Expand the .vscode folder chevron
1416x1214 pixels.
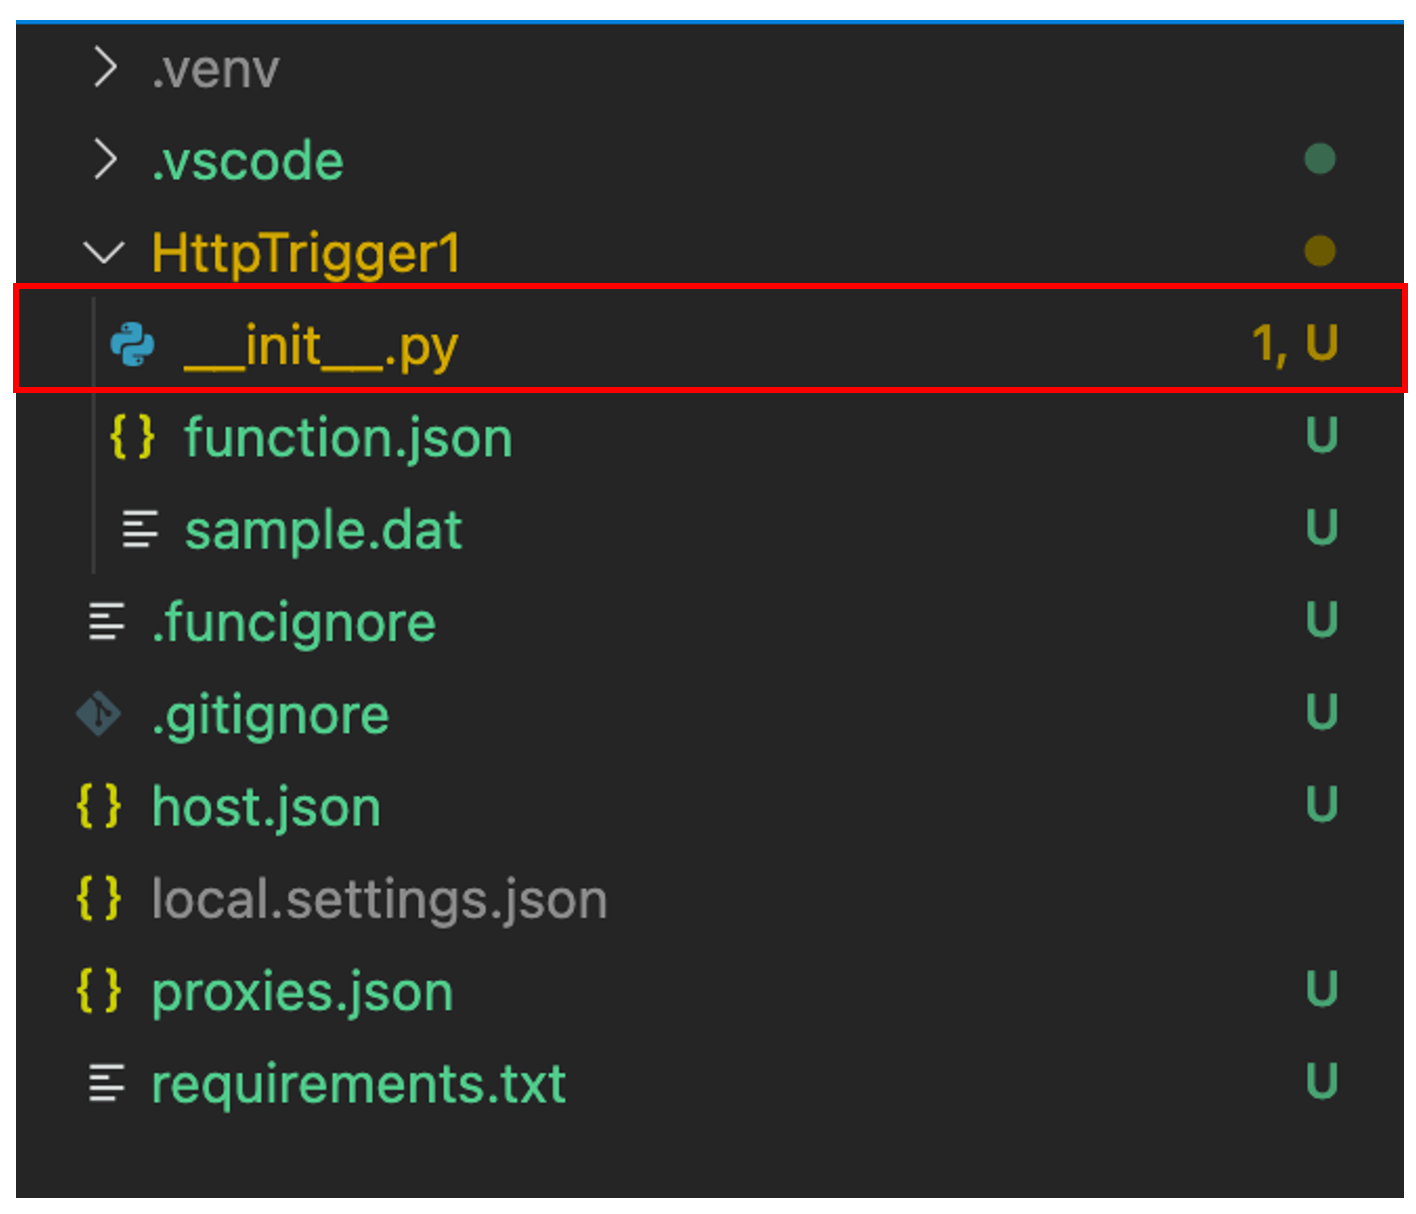point(104,160)
